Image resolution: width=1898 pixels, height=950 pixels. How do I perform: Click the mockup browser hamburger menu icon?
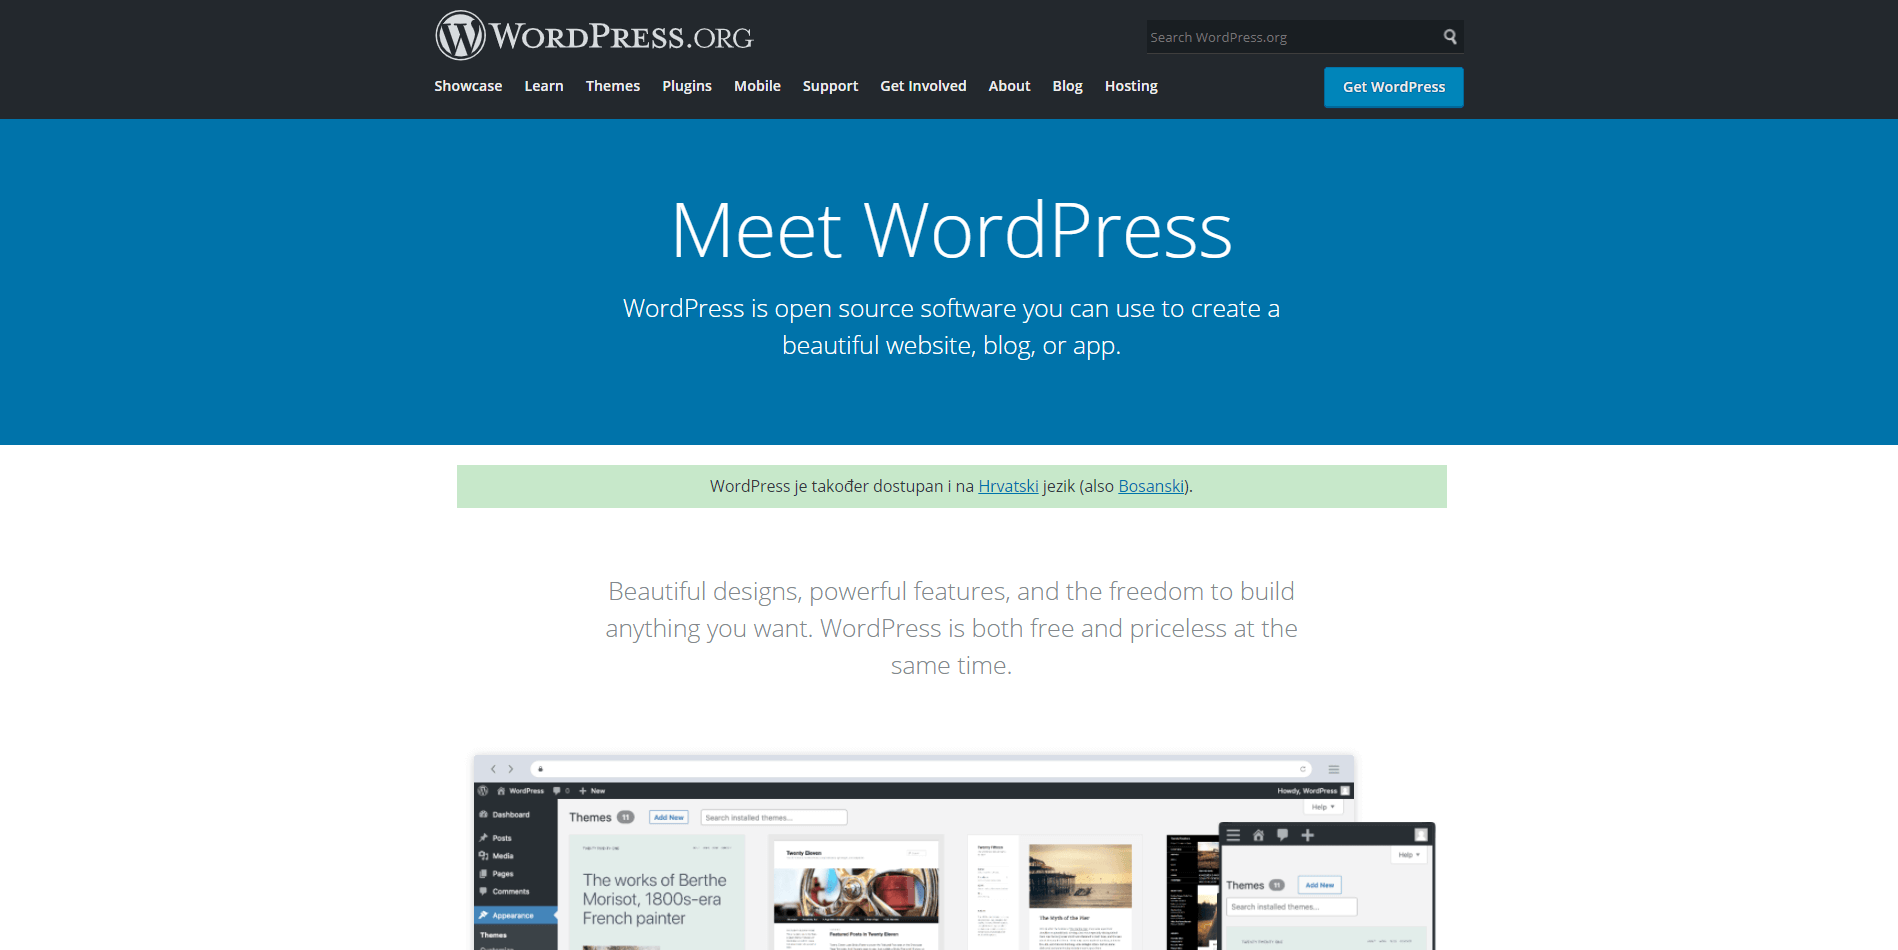click(1333, 769)
